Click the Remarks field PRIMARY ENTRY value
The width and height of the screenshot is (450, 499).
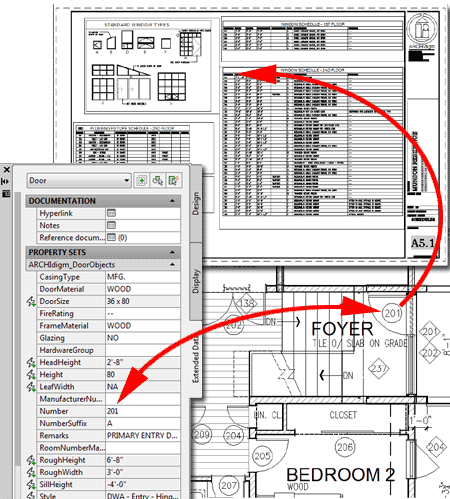point(143,435)
